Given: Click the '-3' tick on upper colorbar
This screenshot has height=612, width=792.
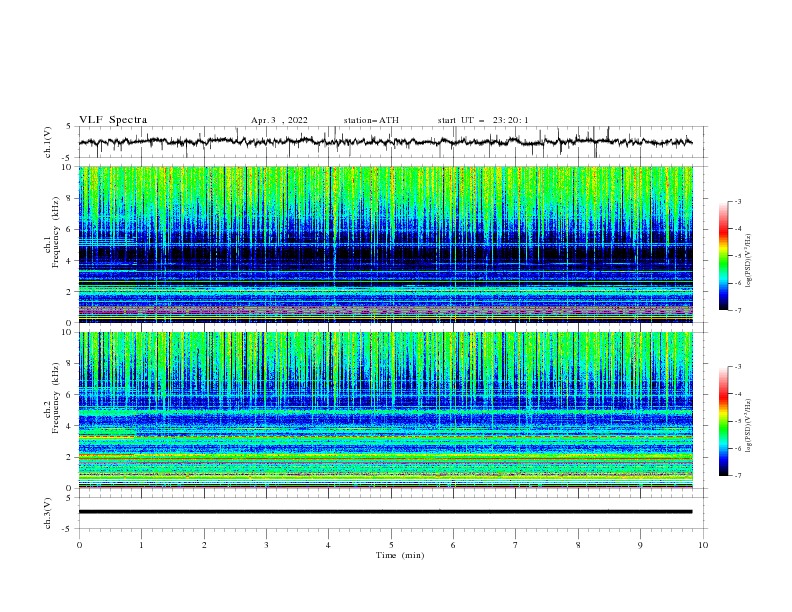Looking at the screenshot, I should [x=737, y=201].
